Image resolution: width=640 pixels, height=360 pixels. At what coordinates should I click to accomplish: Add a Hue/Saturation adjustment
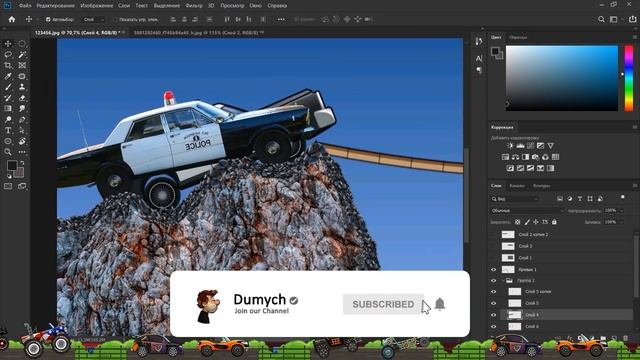click(x=505, y=157)
